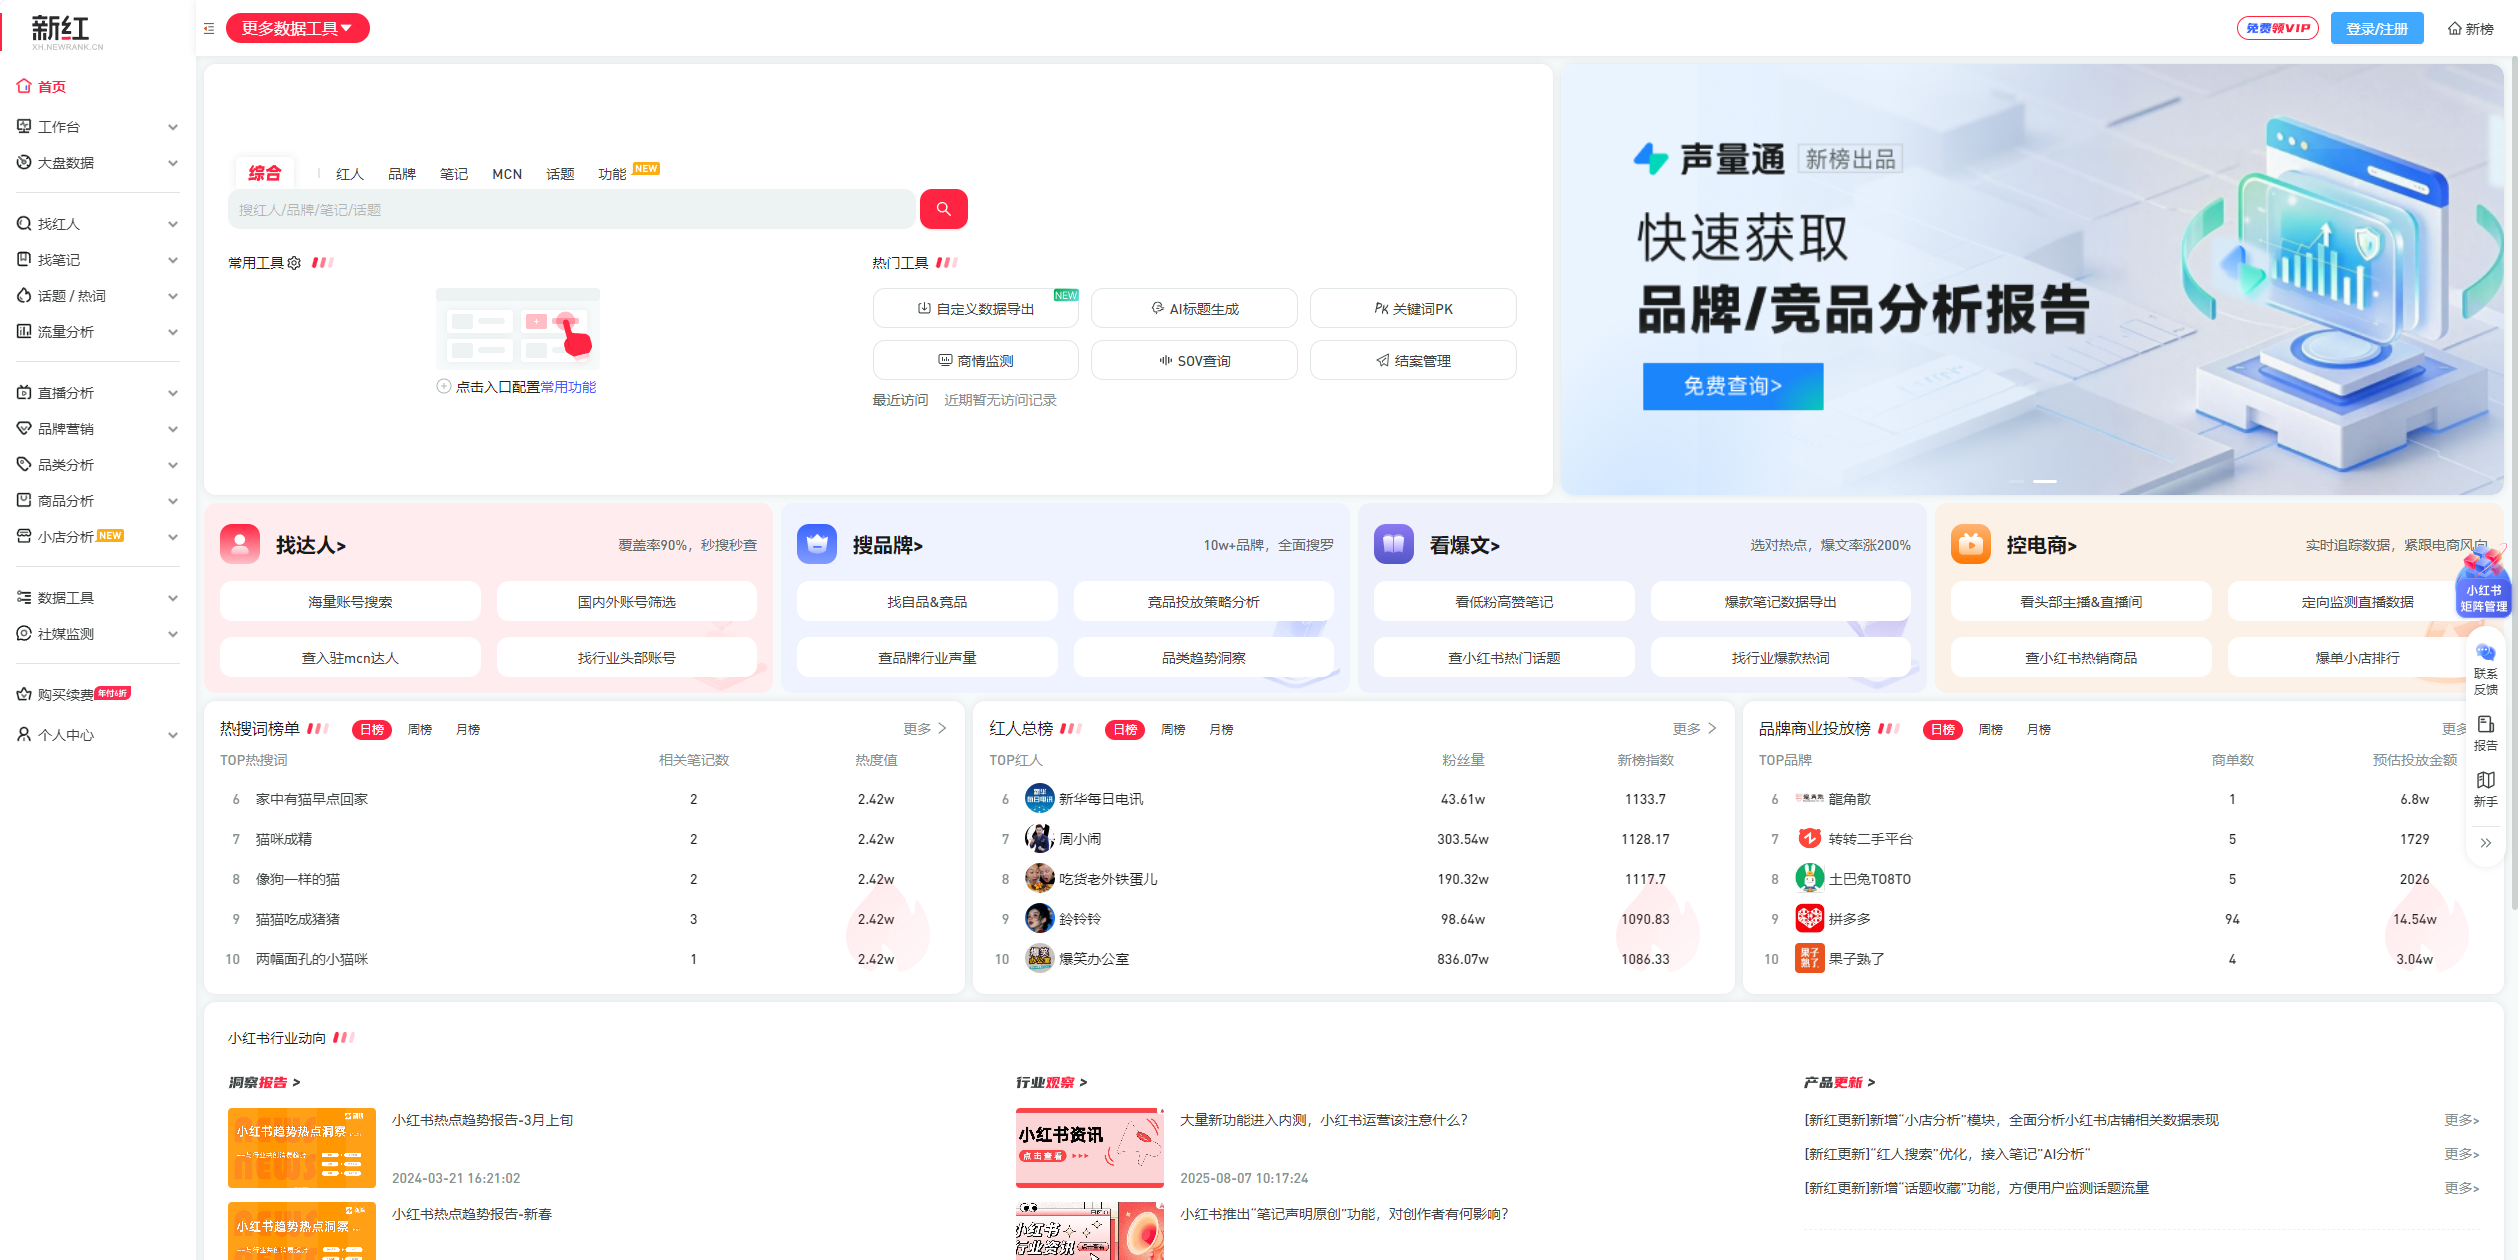Switch 红人总榜 to 月榜
This screenshot has width=2518, height=1260.
(x=1221, y=729)
